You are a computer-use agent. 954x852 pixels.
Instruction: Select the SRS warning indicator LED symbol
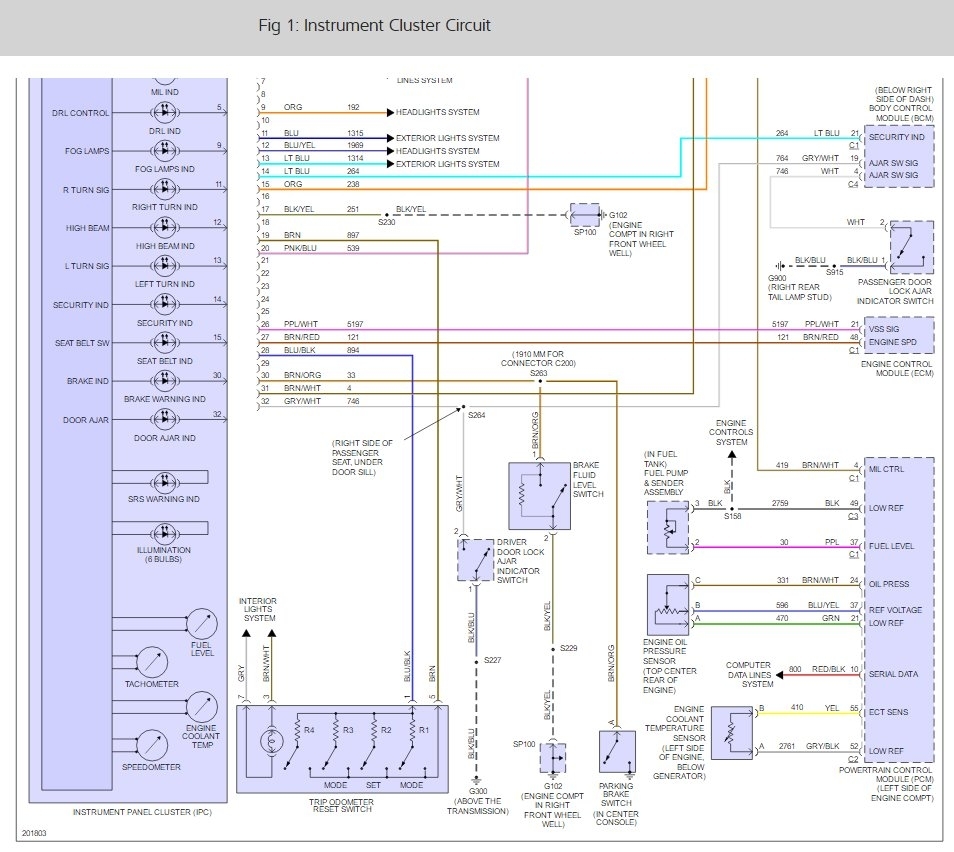click(x=165, y=482)
